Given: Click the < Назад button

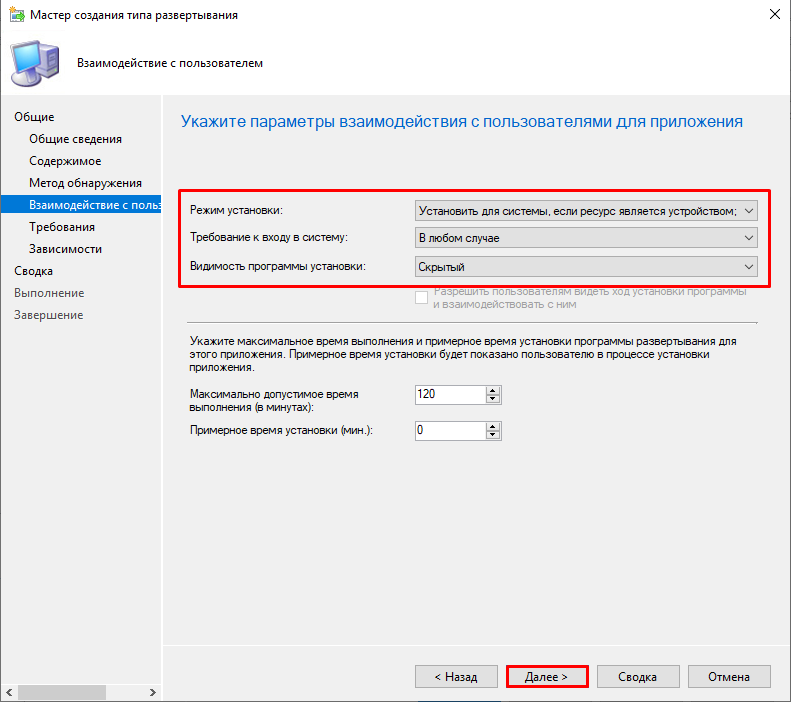Looking at the screenshot, I should click(456, 677).
